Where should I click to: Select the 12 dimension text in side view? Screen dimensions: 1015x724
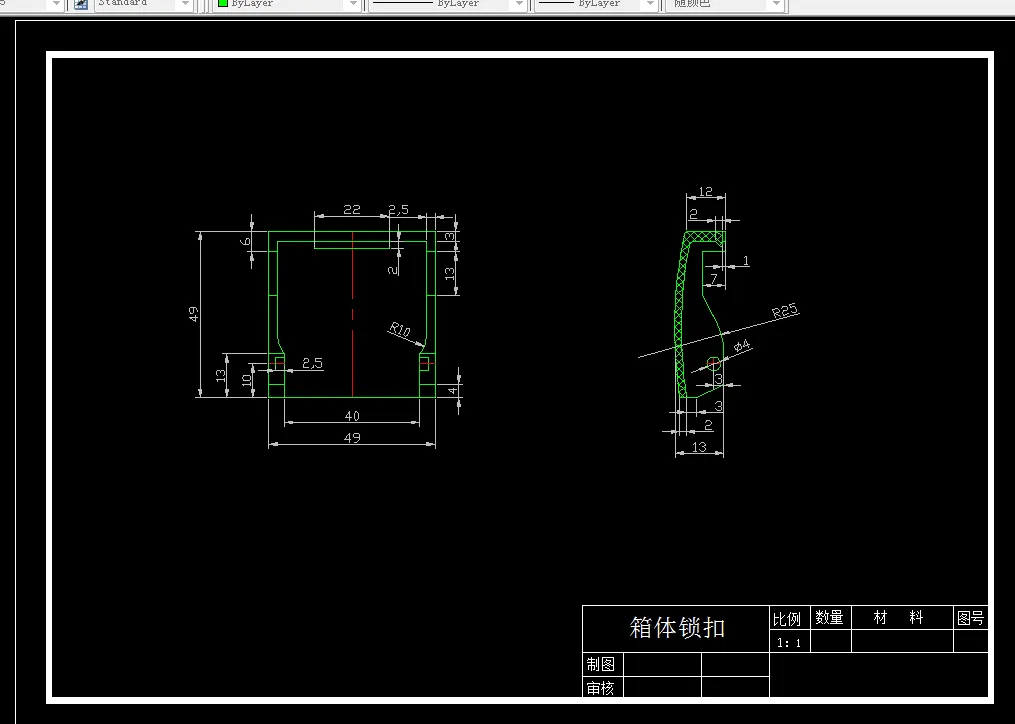706,192
